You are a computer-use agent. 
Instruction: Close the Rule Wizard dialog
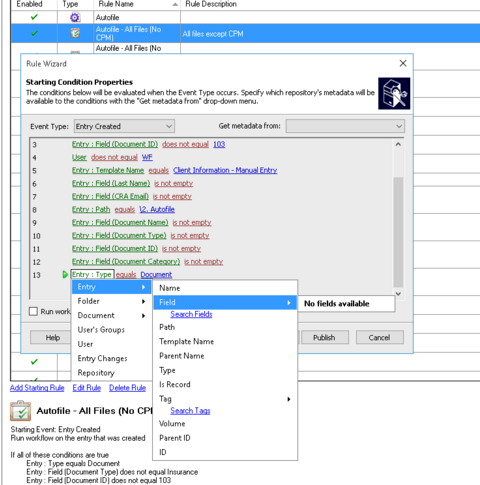[403, 63]
